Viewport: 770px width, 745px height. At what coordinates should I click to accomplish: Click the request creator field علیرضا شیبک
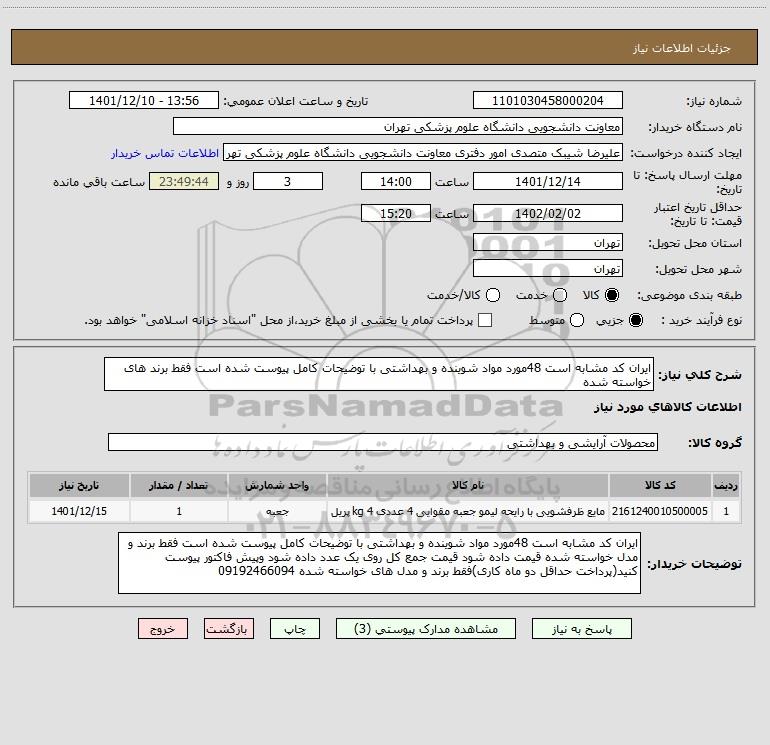pos(423,153)
